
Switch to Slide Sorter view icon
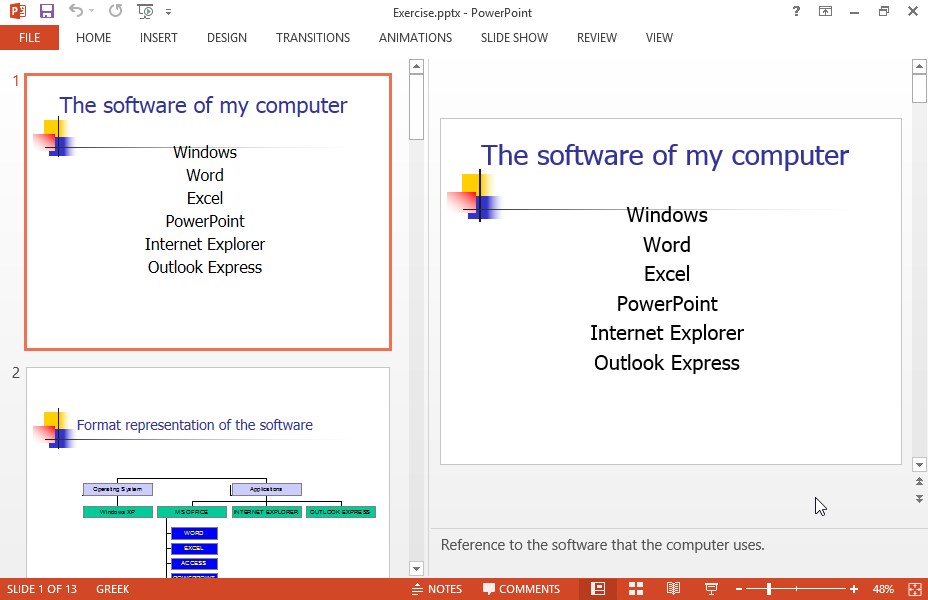[x=636, y=589]
